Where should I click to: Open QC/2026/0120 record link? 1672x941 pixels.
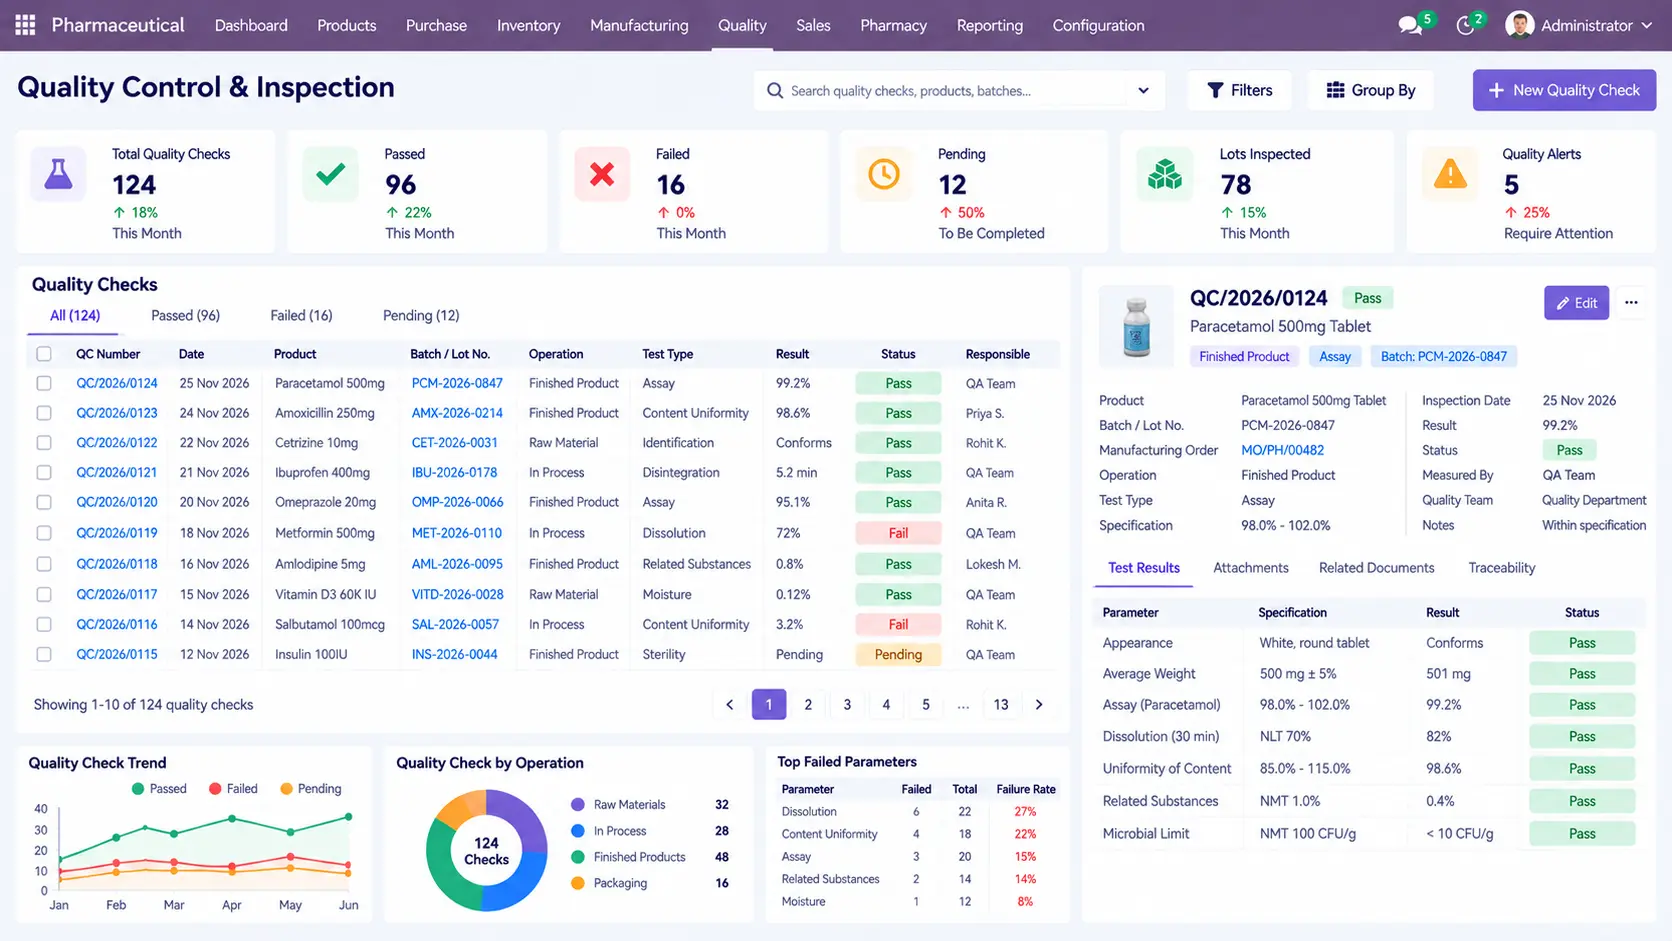[x=117, y=503]
